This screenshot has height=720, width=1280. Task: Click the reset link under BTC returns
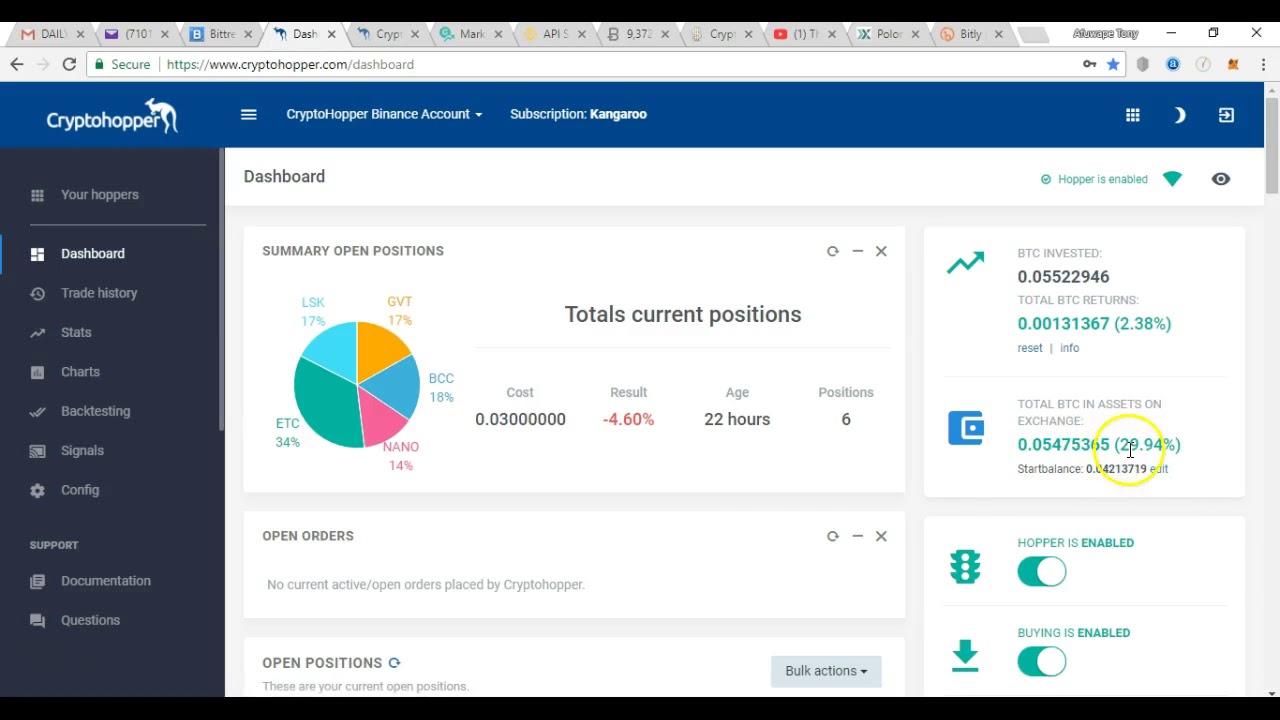coord(1030,348)
